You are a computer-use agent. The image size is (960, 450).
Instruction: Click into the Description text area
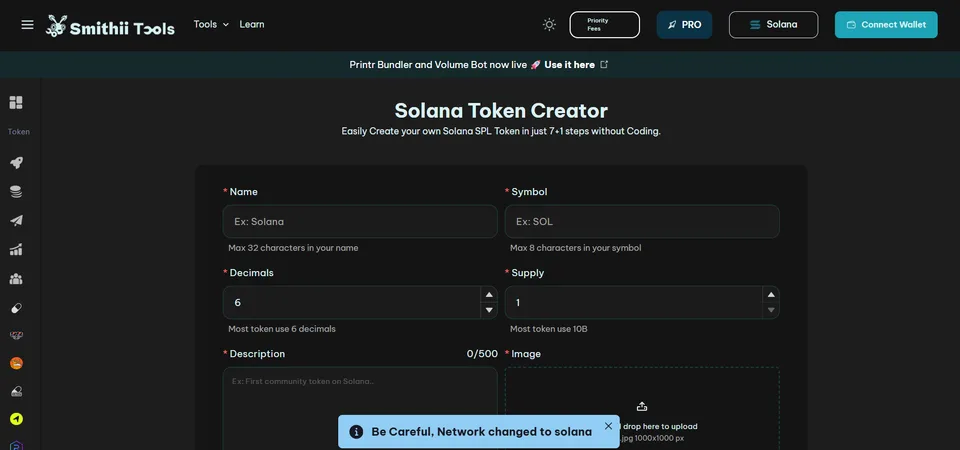(360, 408)
